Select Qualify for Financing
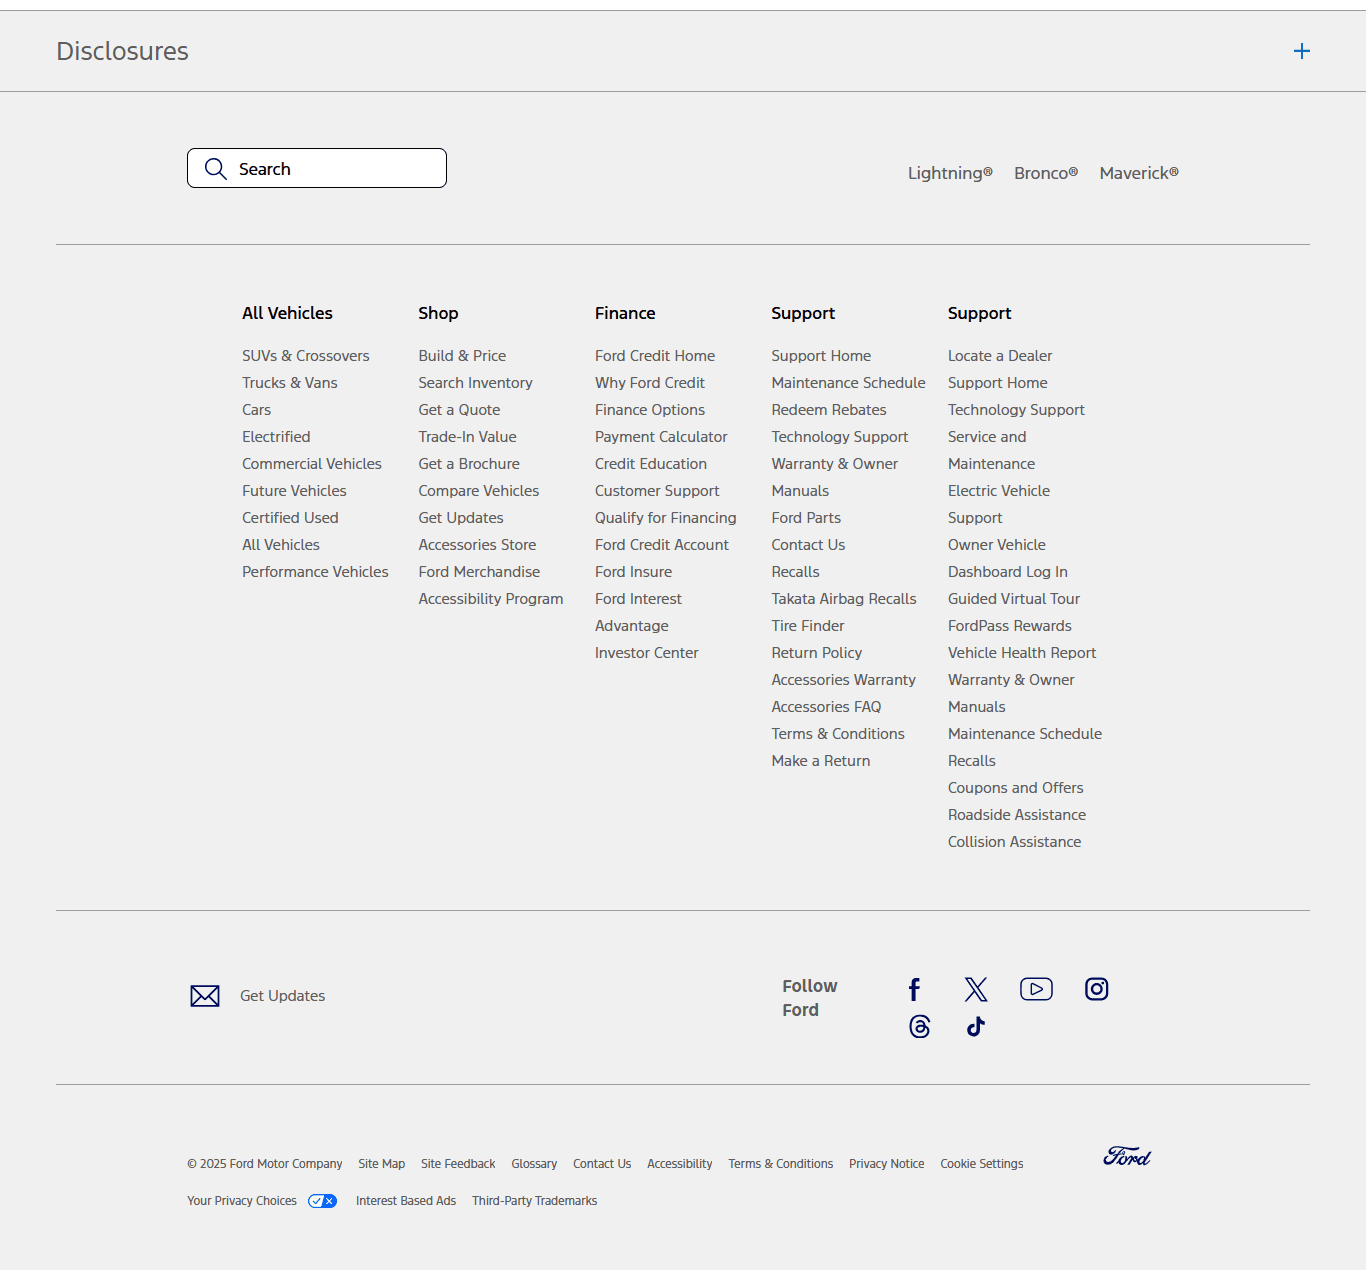Screen dimensions: 1366x1270 pyautogui.click(x=666, y=518)
